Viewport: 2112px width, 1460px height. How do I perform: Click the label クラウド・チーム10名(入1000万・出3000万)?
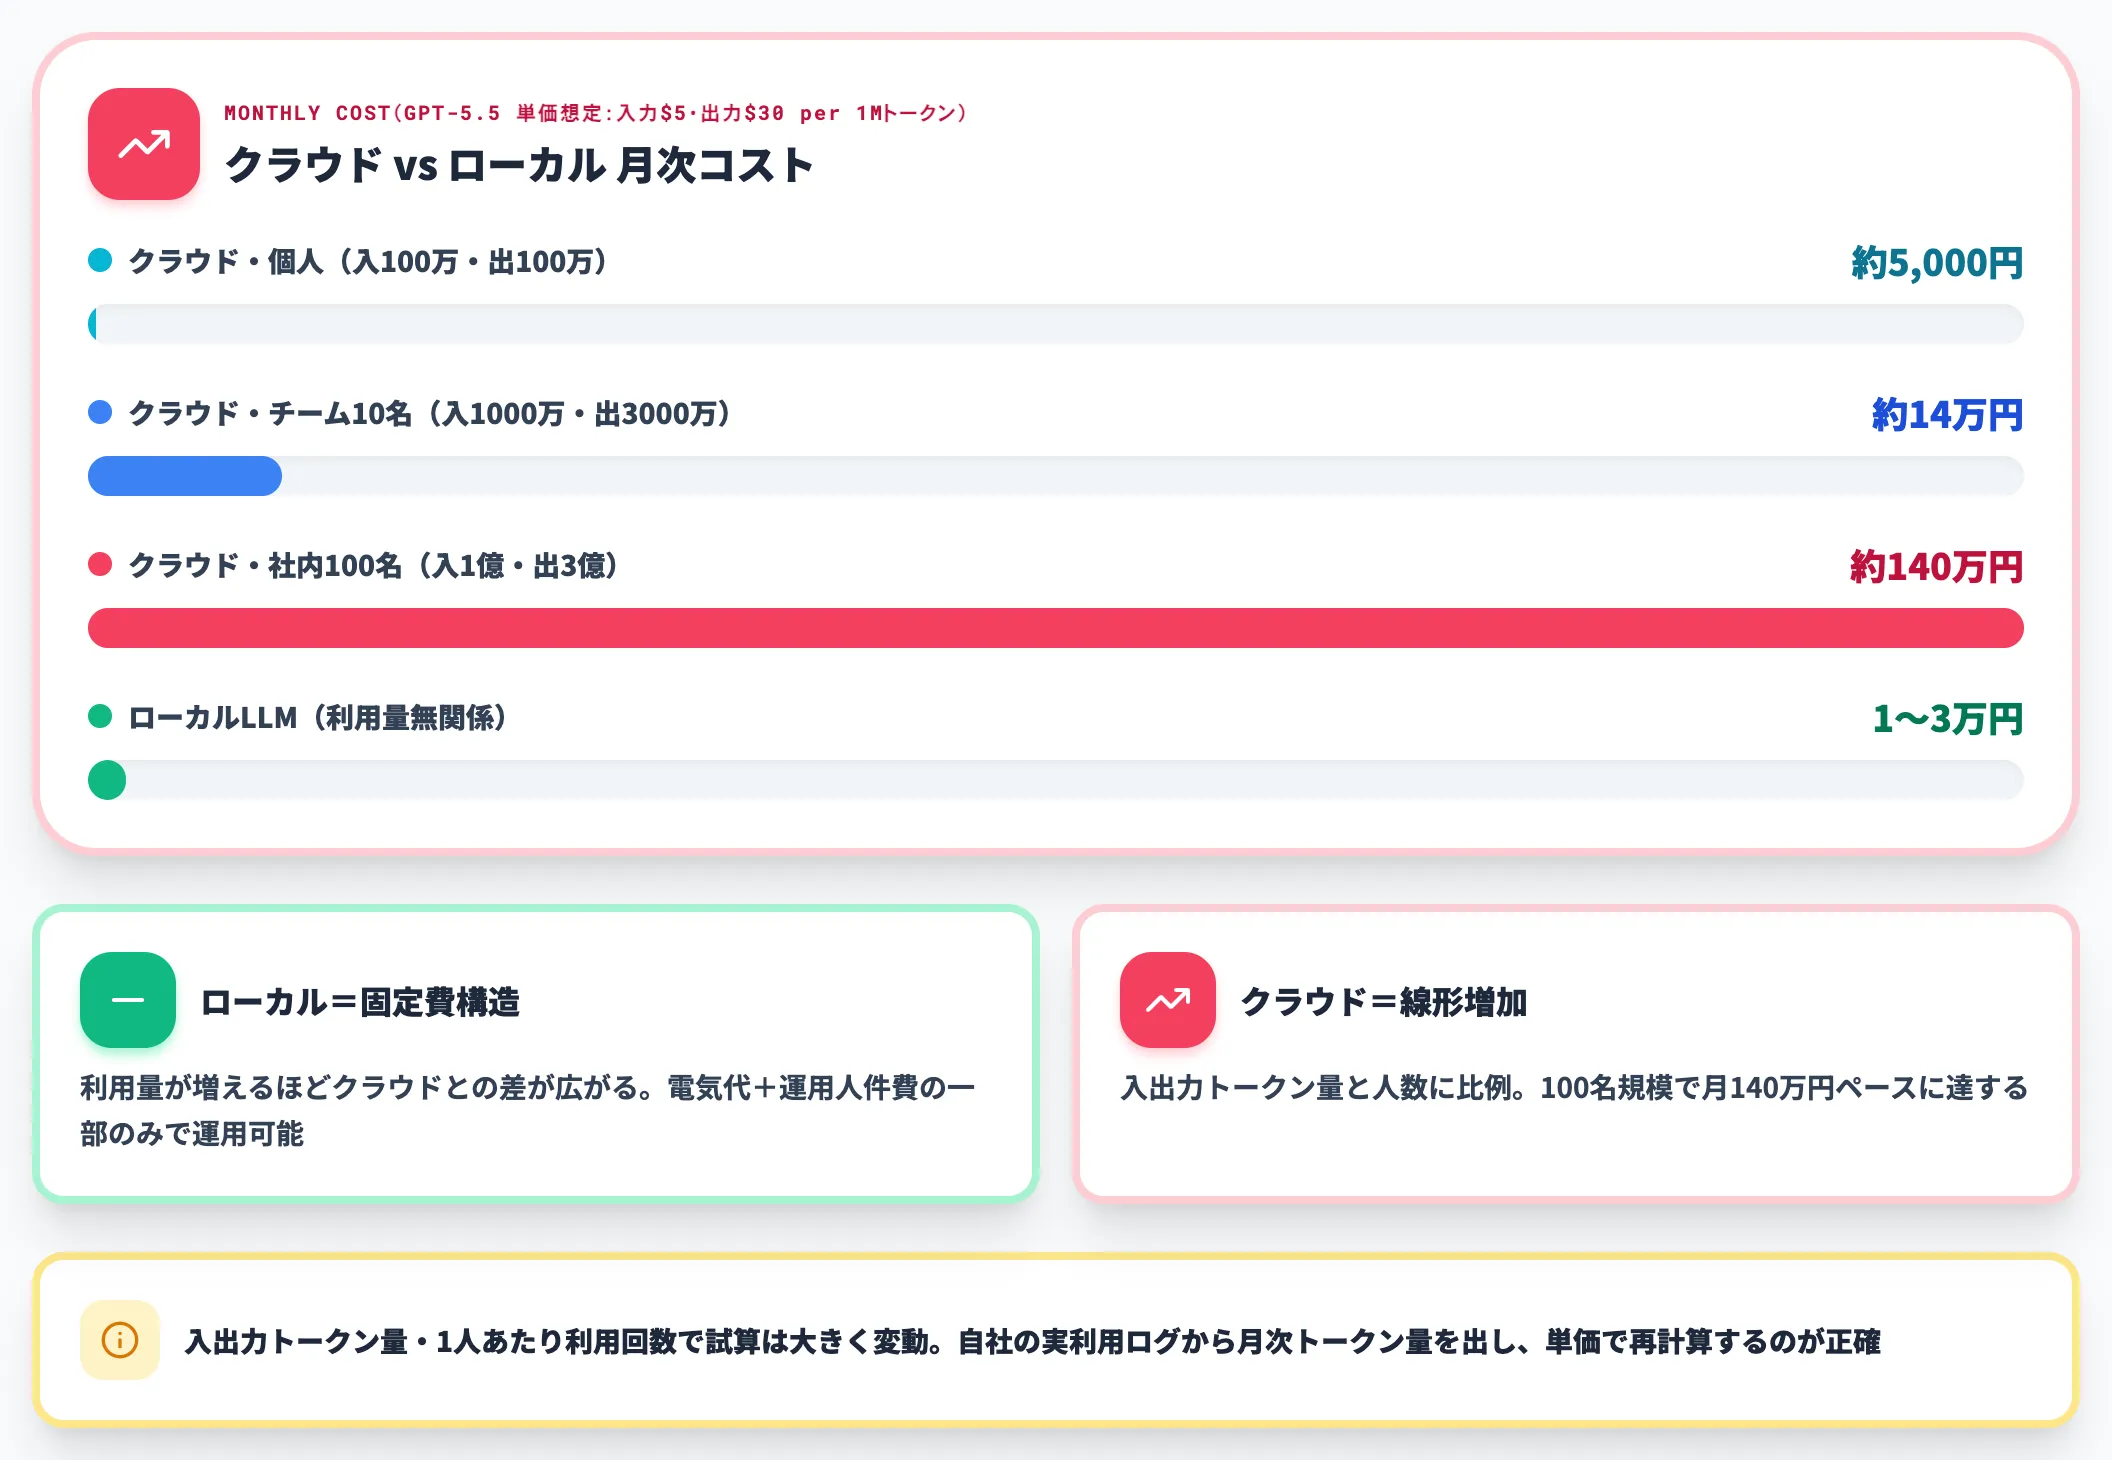[430, 414]
